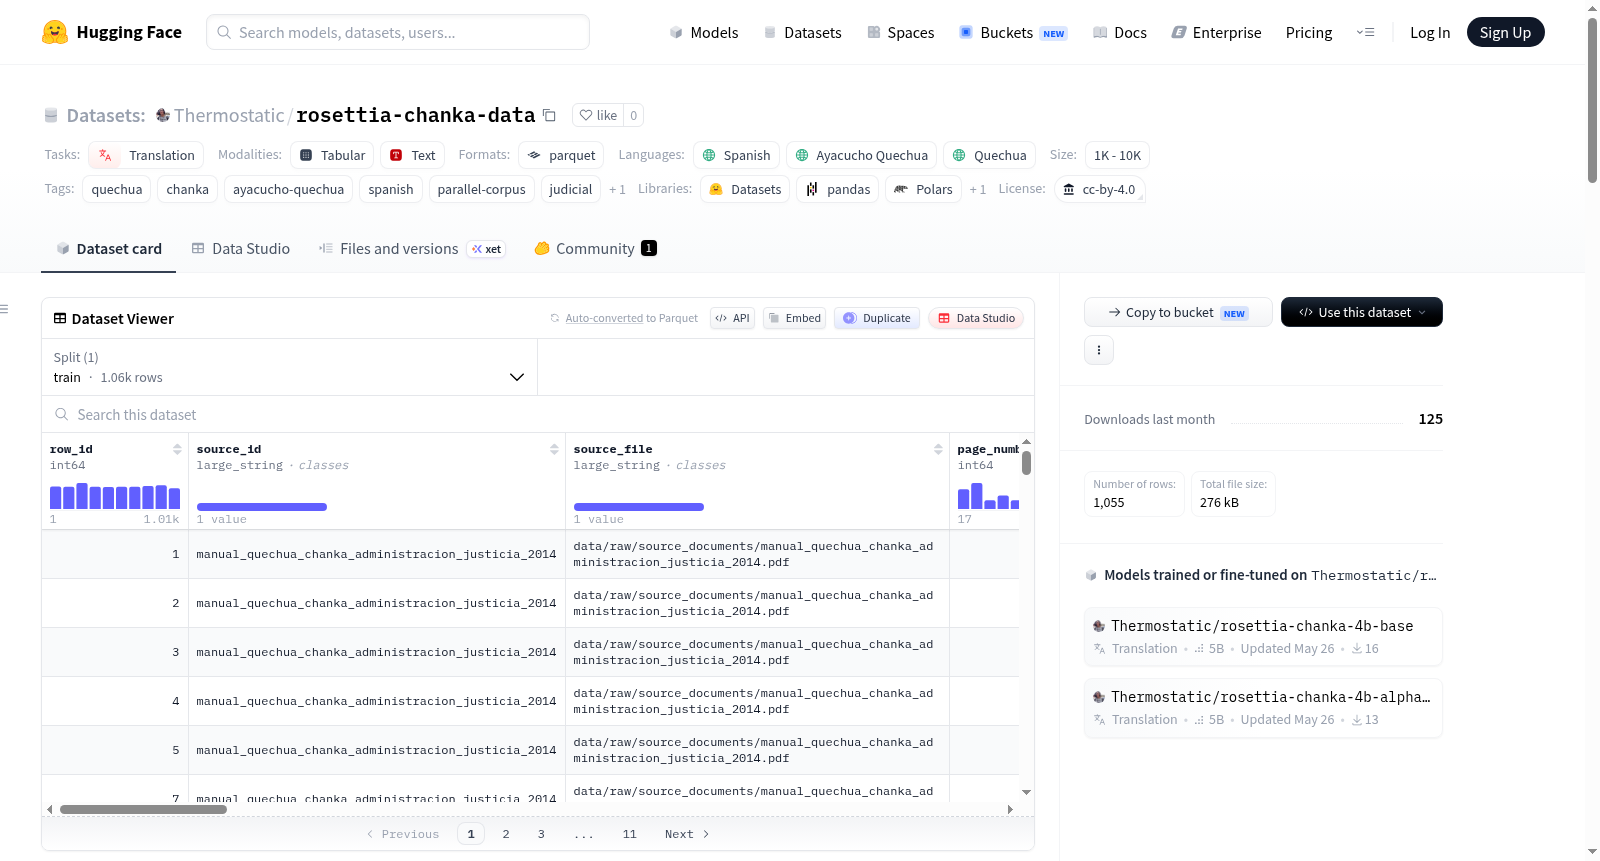Expand the +1 more libraries indicator
The height and width of the screenshot is (861, 1600).
(x=977, y=189)
